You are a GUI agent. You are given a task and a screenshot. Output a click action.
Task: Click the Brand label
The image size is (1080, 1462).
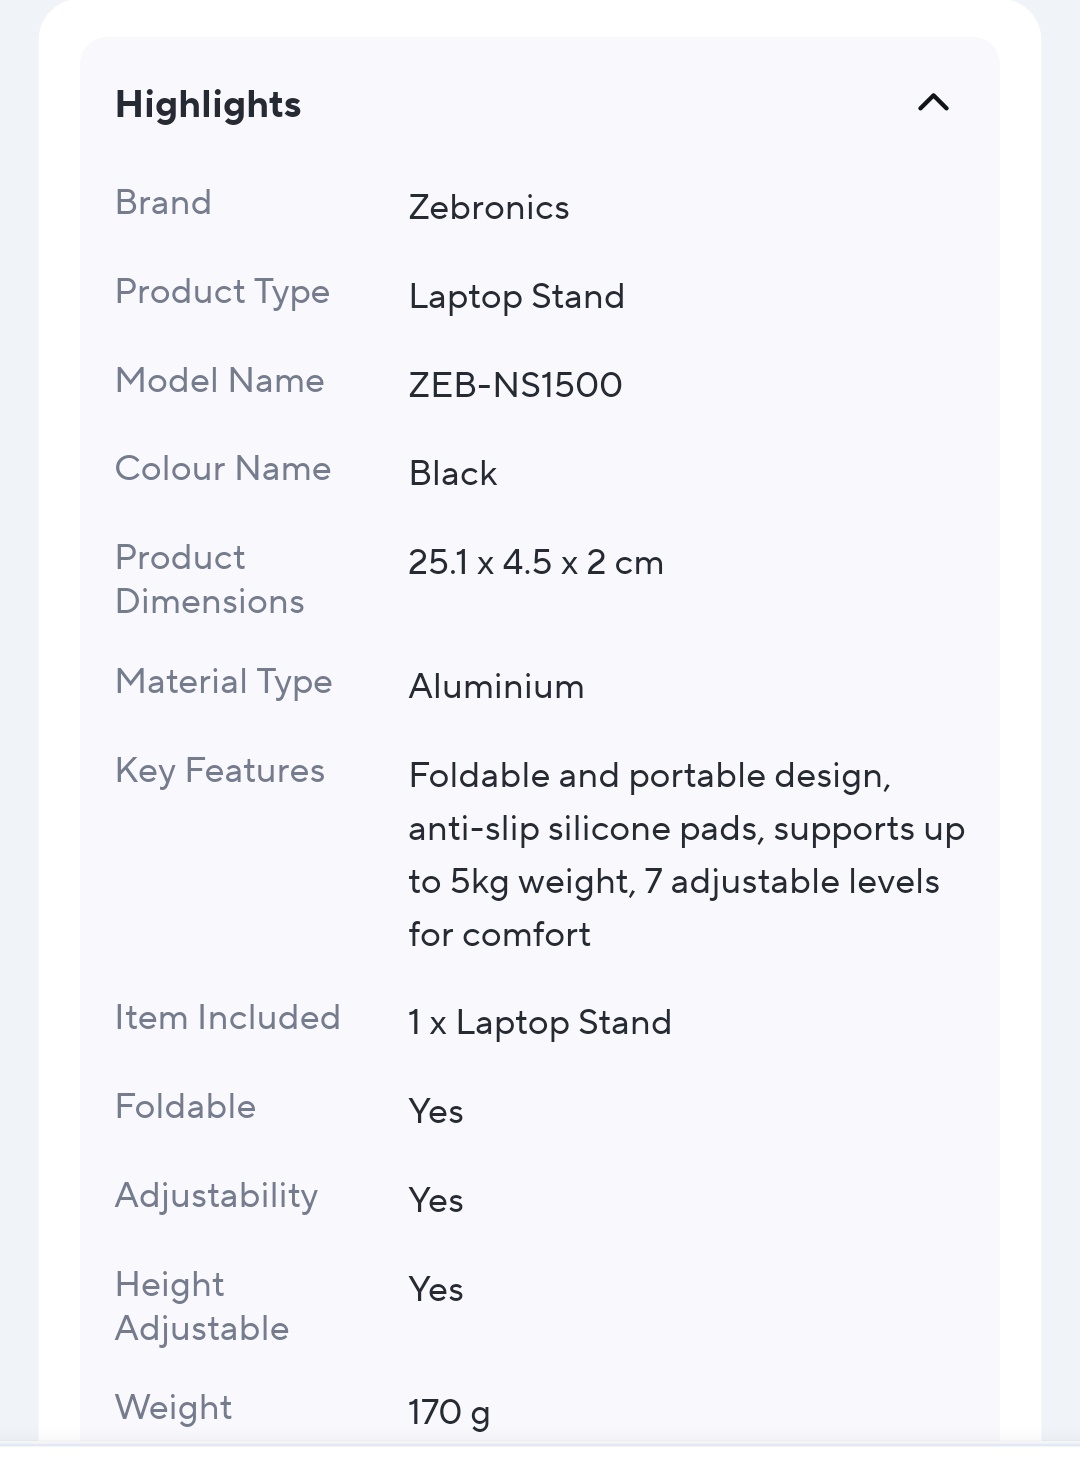(x=163, y=203)
